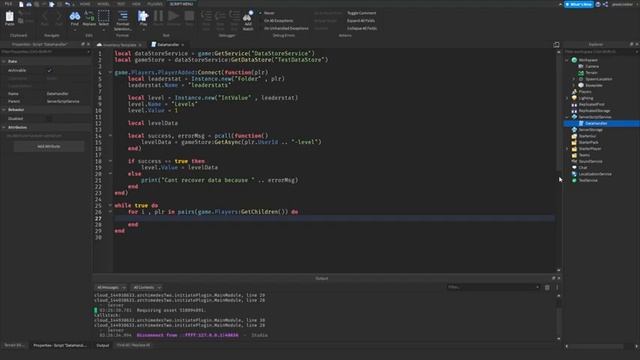Select ServerStorage in Explorer
640x360 pixels.
(590, 130)
